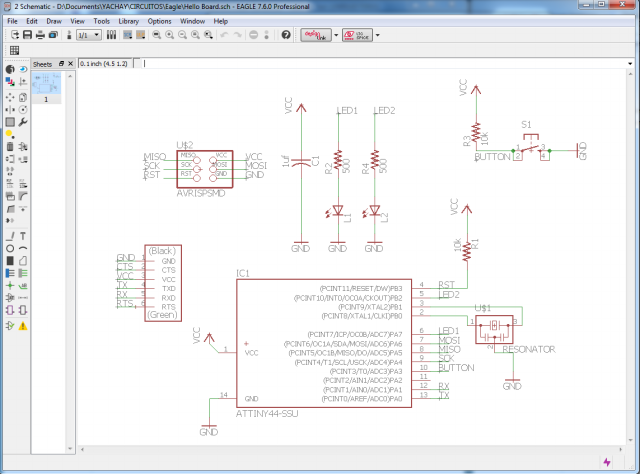Select the Add part tool
This screenshot has width=640, height=474.
[23, 147]
